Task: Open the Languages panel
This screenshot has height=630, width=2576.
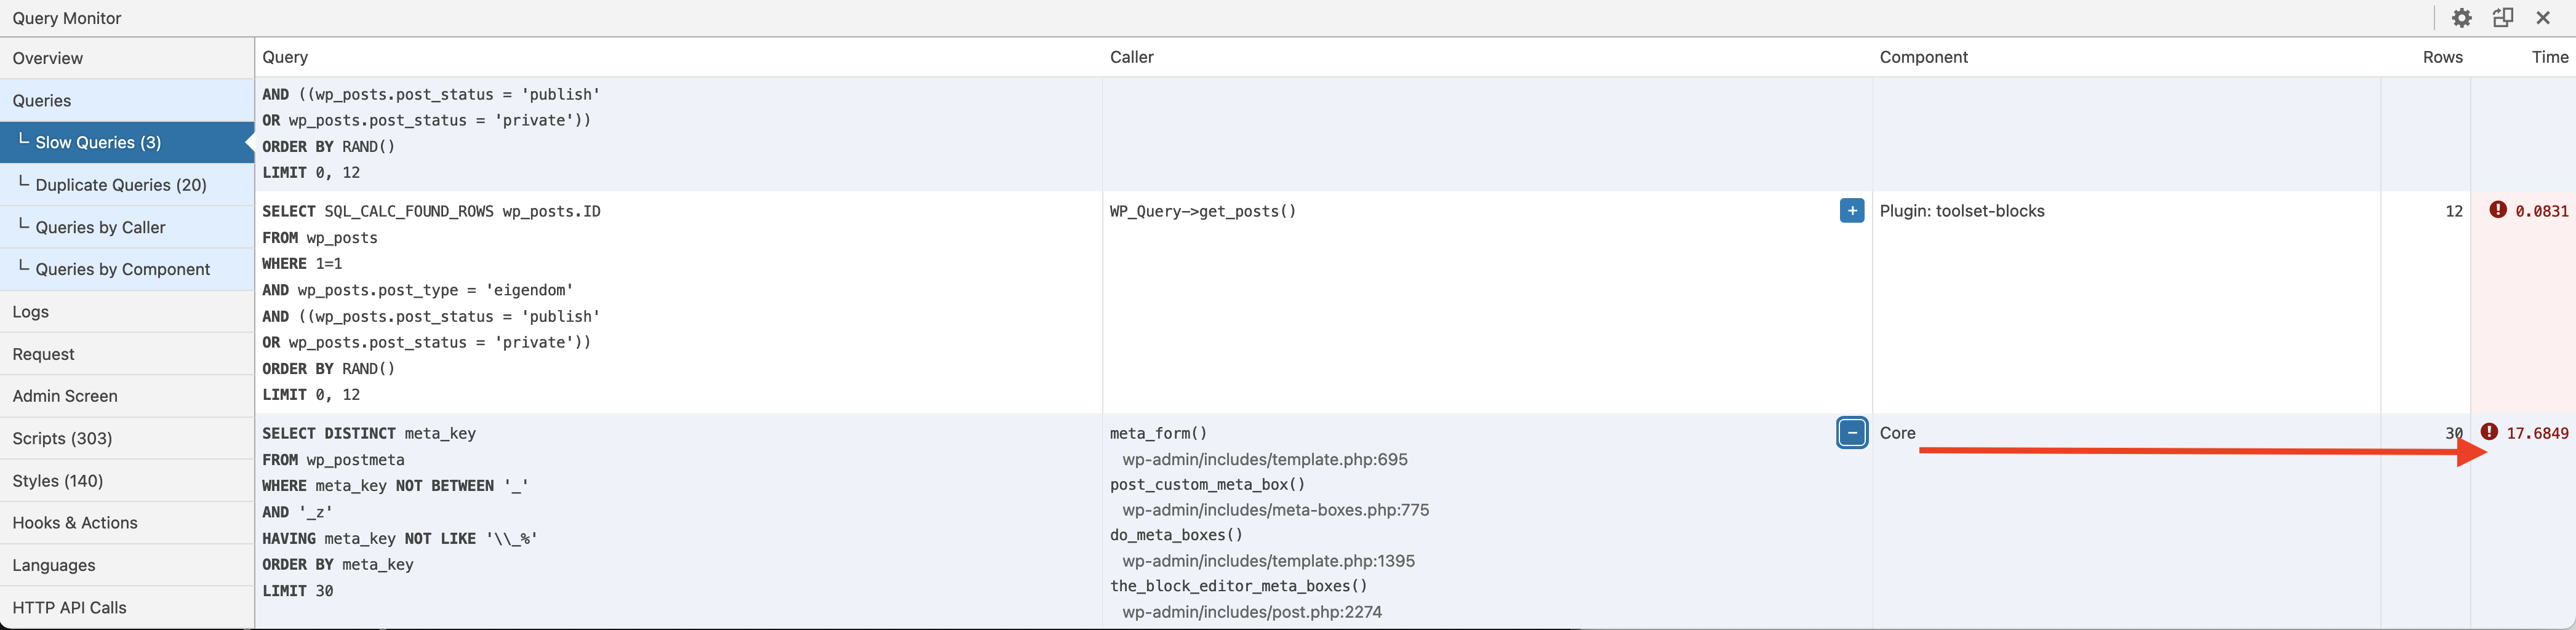Action: click(x=127, y=565)
